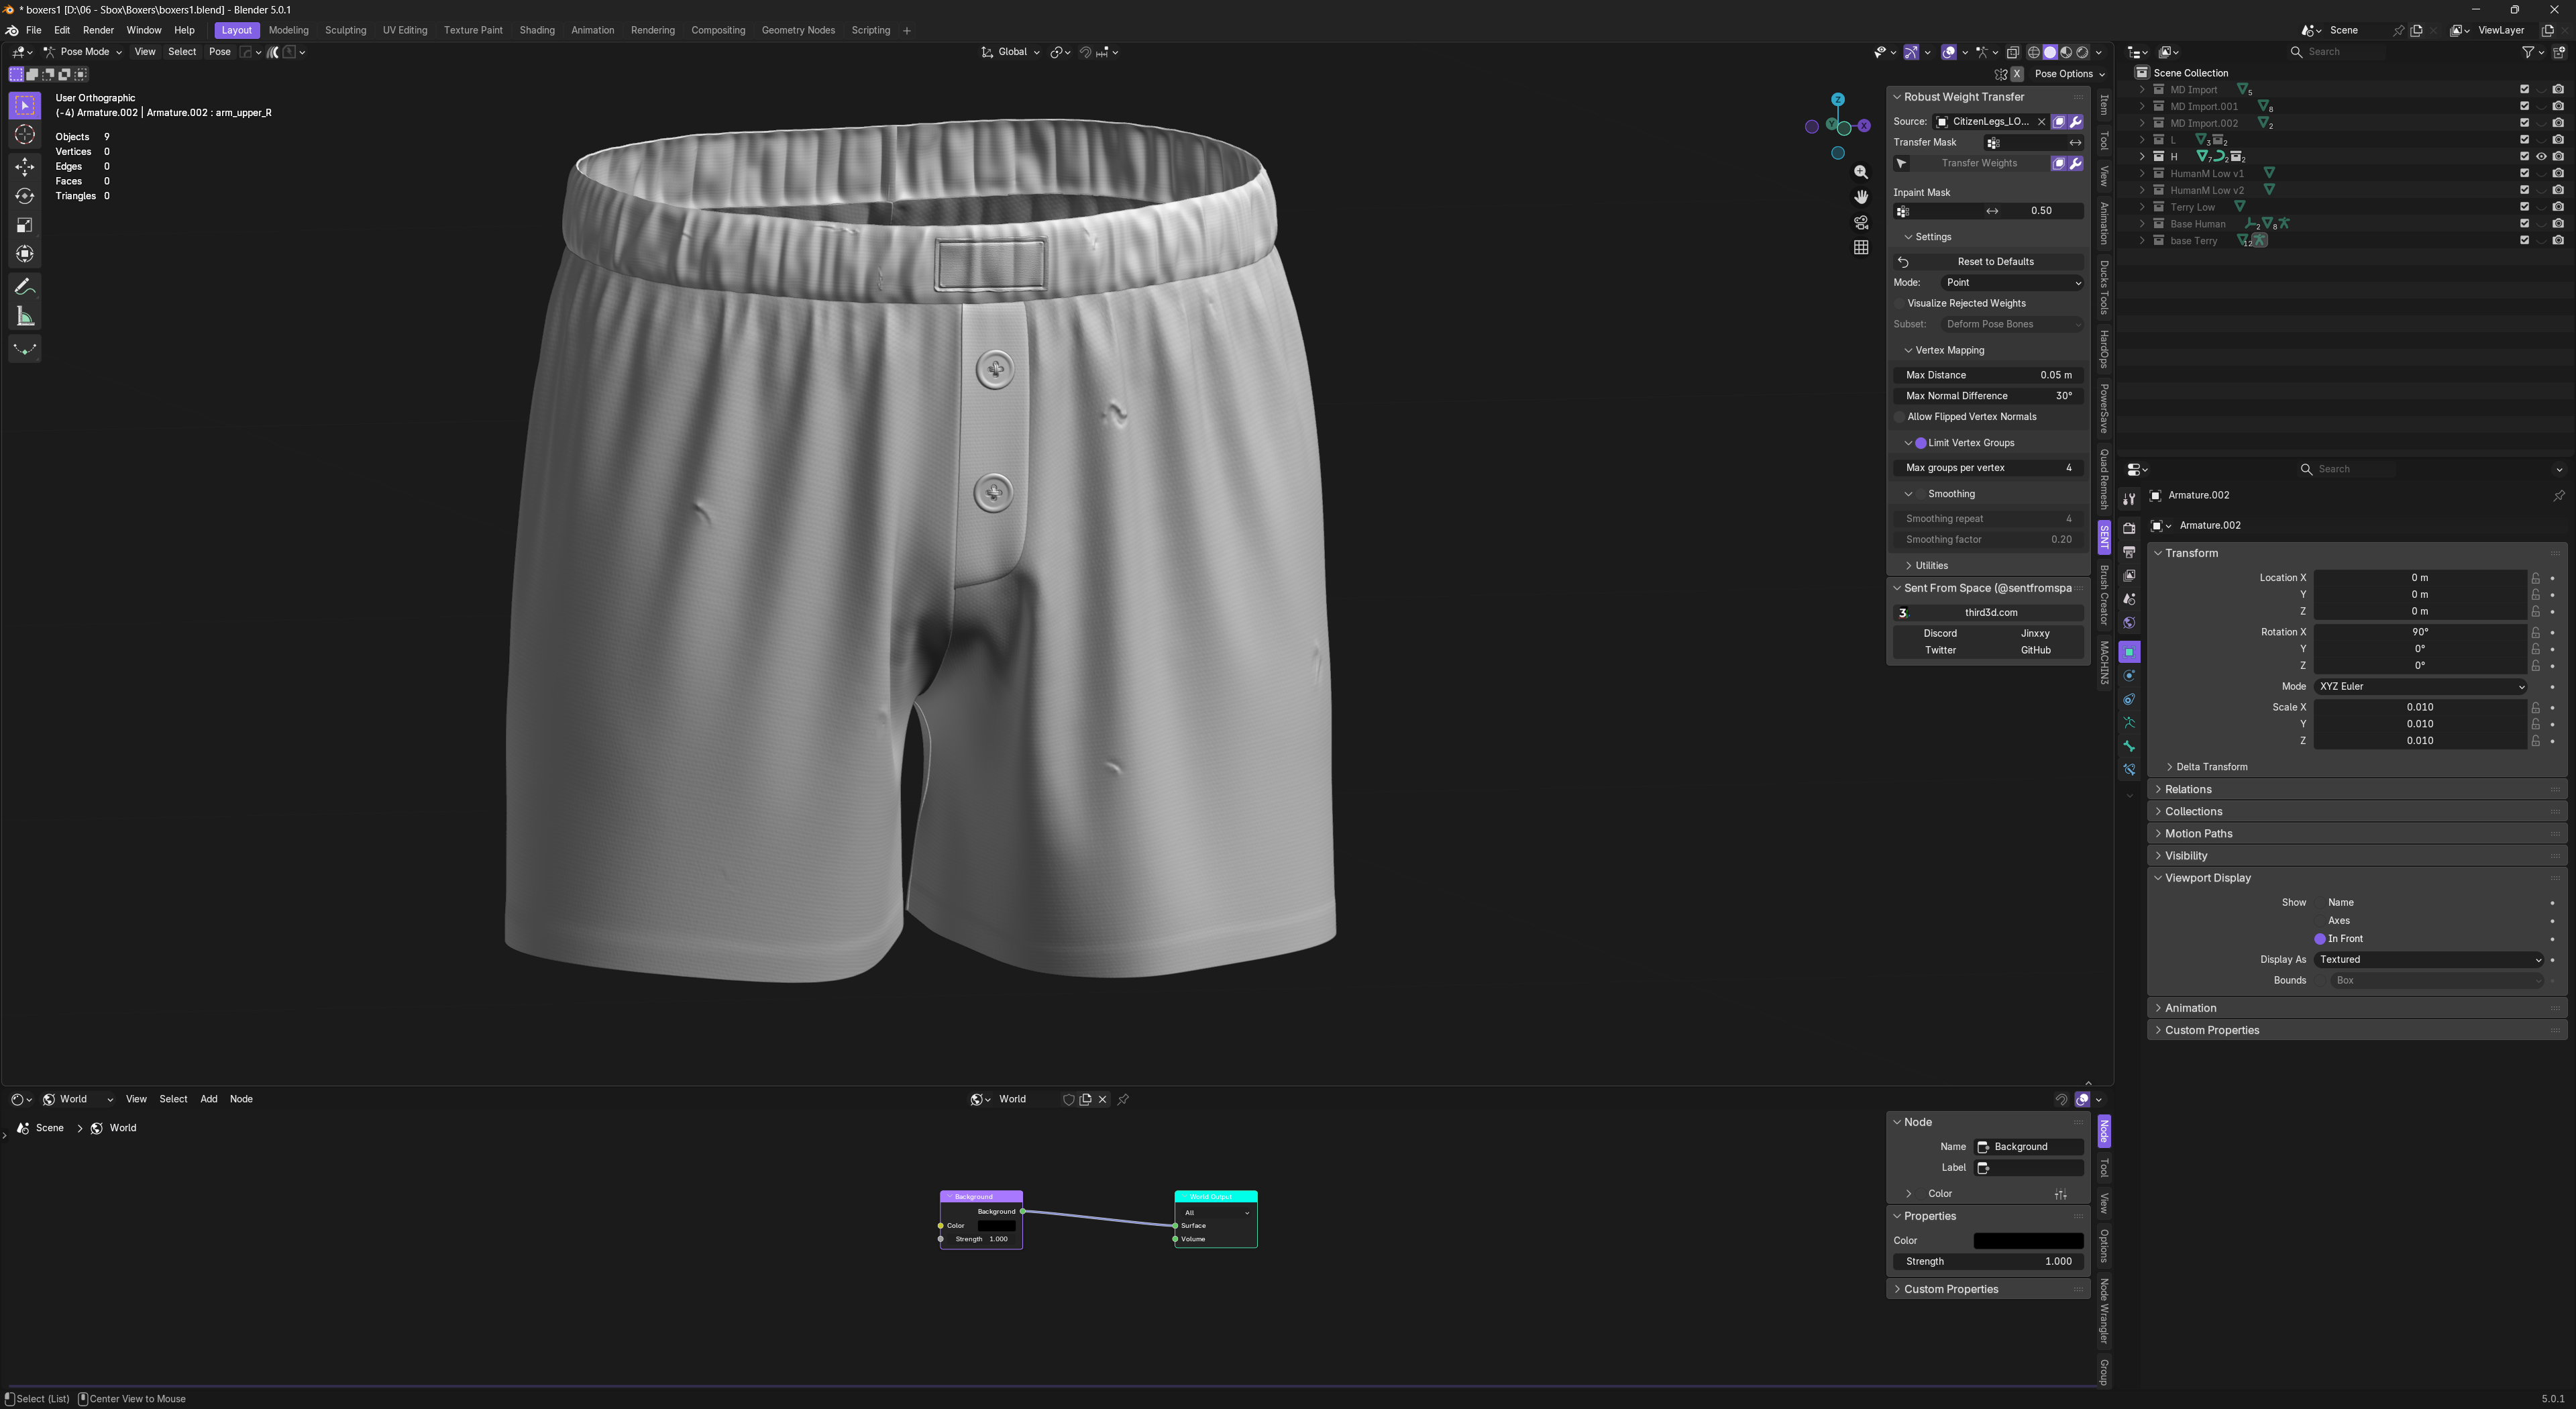The width and height of the screenshot is (2576, 1409).
Task: Expand the Utilities section
Action: pyautogui.click(x=1930, y=566)
